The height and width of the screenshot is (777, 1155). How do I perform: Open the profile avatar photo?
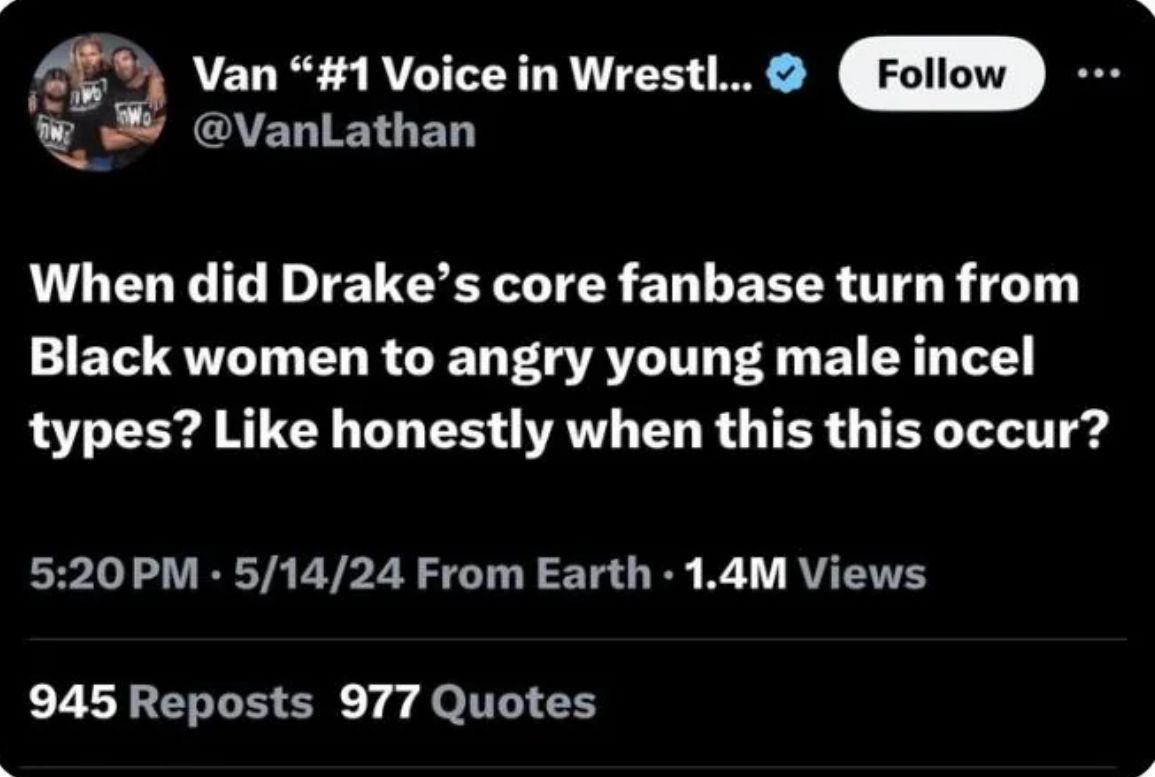[96, 102]
